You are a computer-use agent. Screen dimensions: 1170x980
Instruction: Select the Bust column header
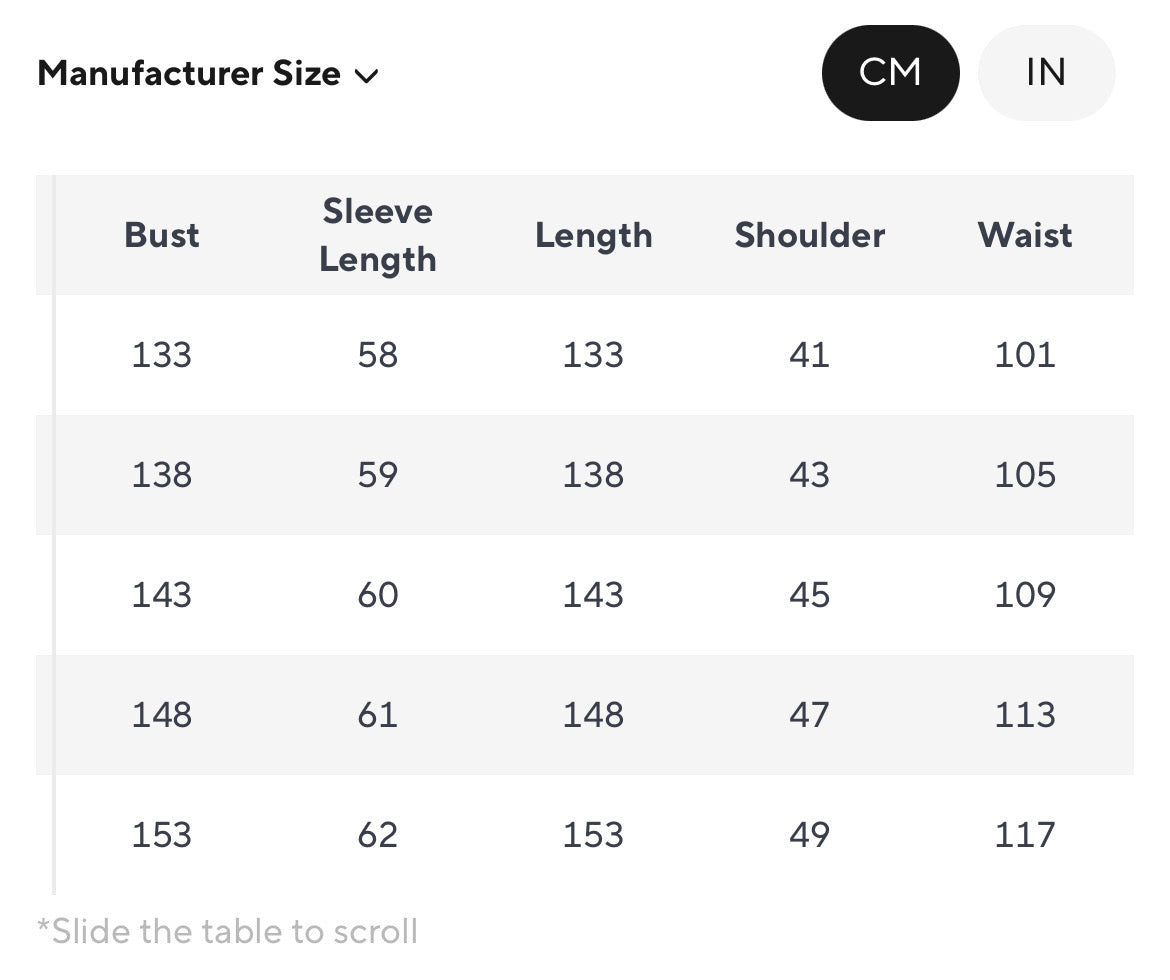pos(162,235)
